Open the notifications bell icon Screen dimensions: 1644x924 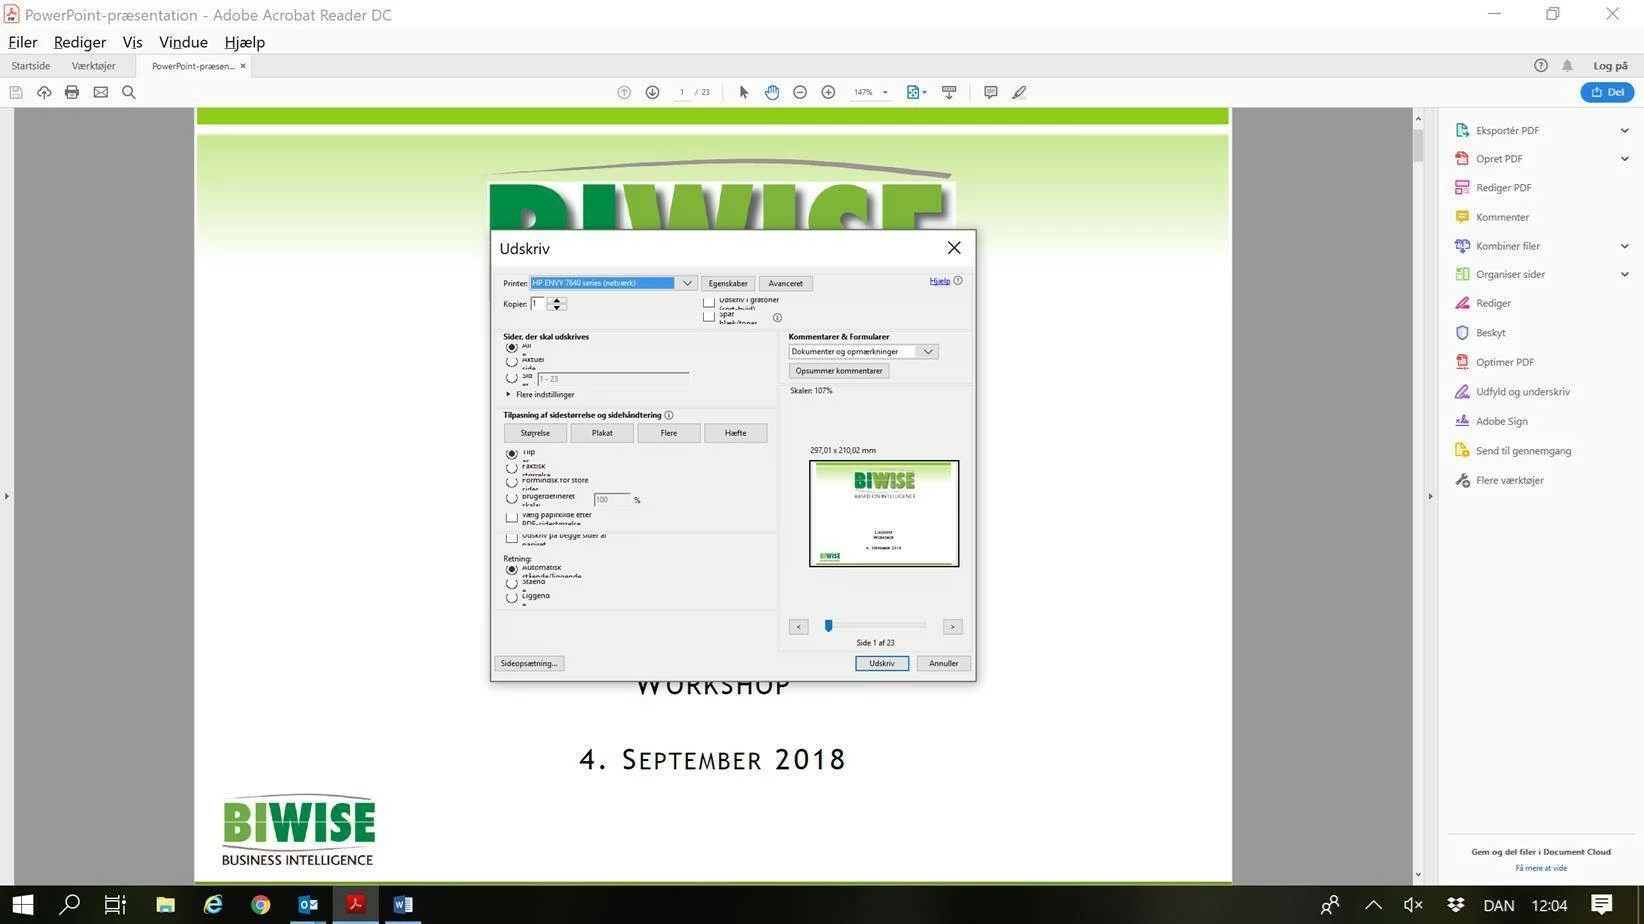tap(1567, 65)
